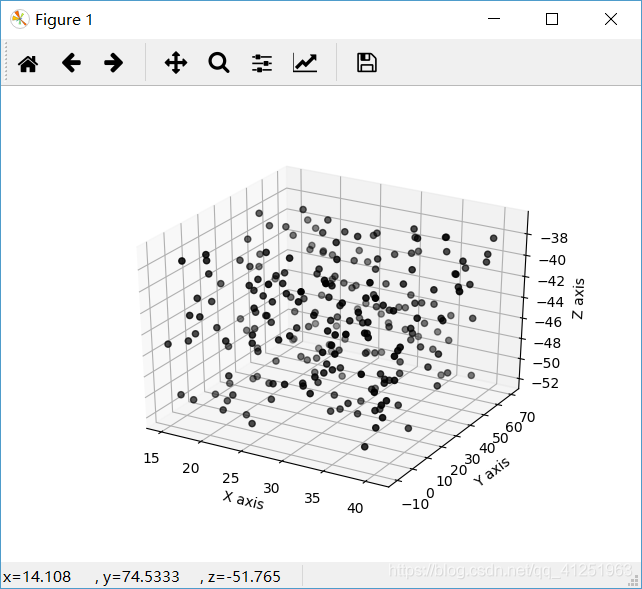Click the "Y axis" label
Viewport: 642px width, 589px height.
click(492, 472)
